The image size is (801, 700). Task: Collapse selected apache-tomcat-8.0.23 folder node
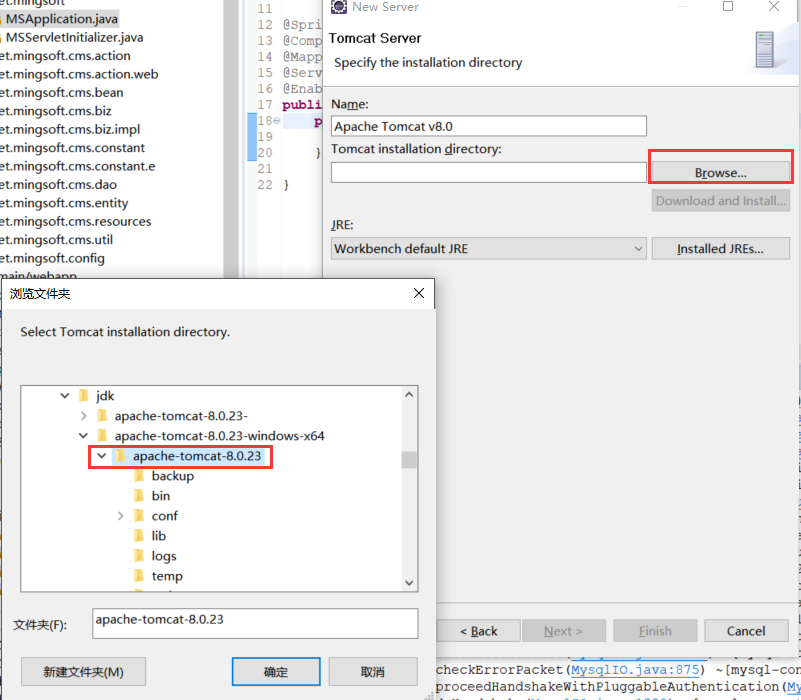click(102, 456)
